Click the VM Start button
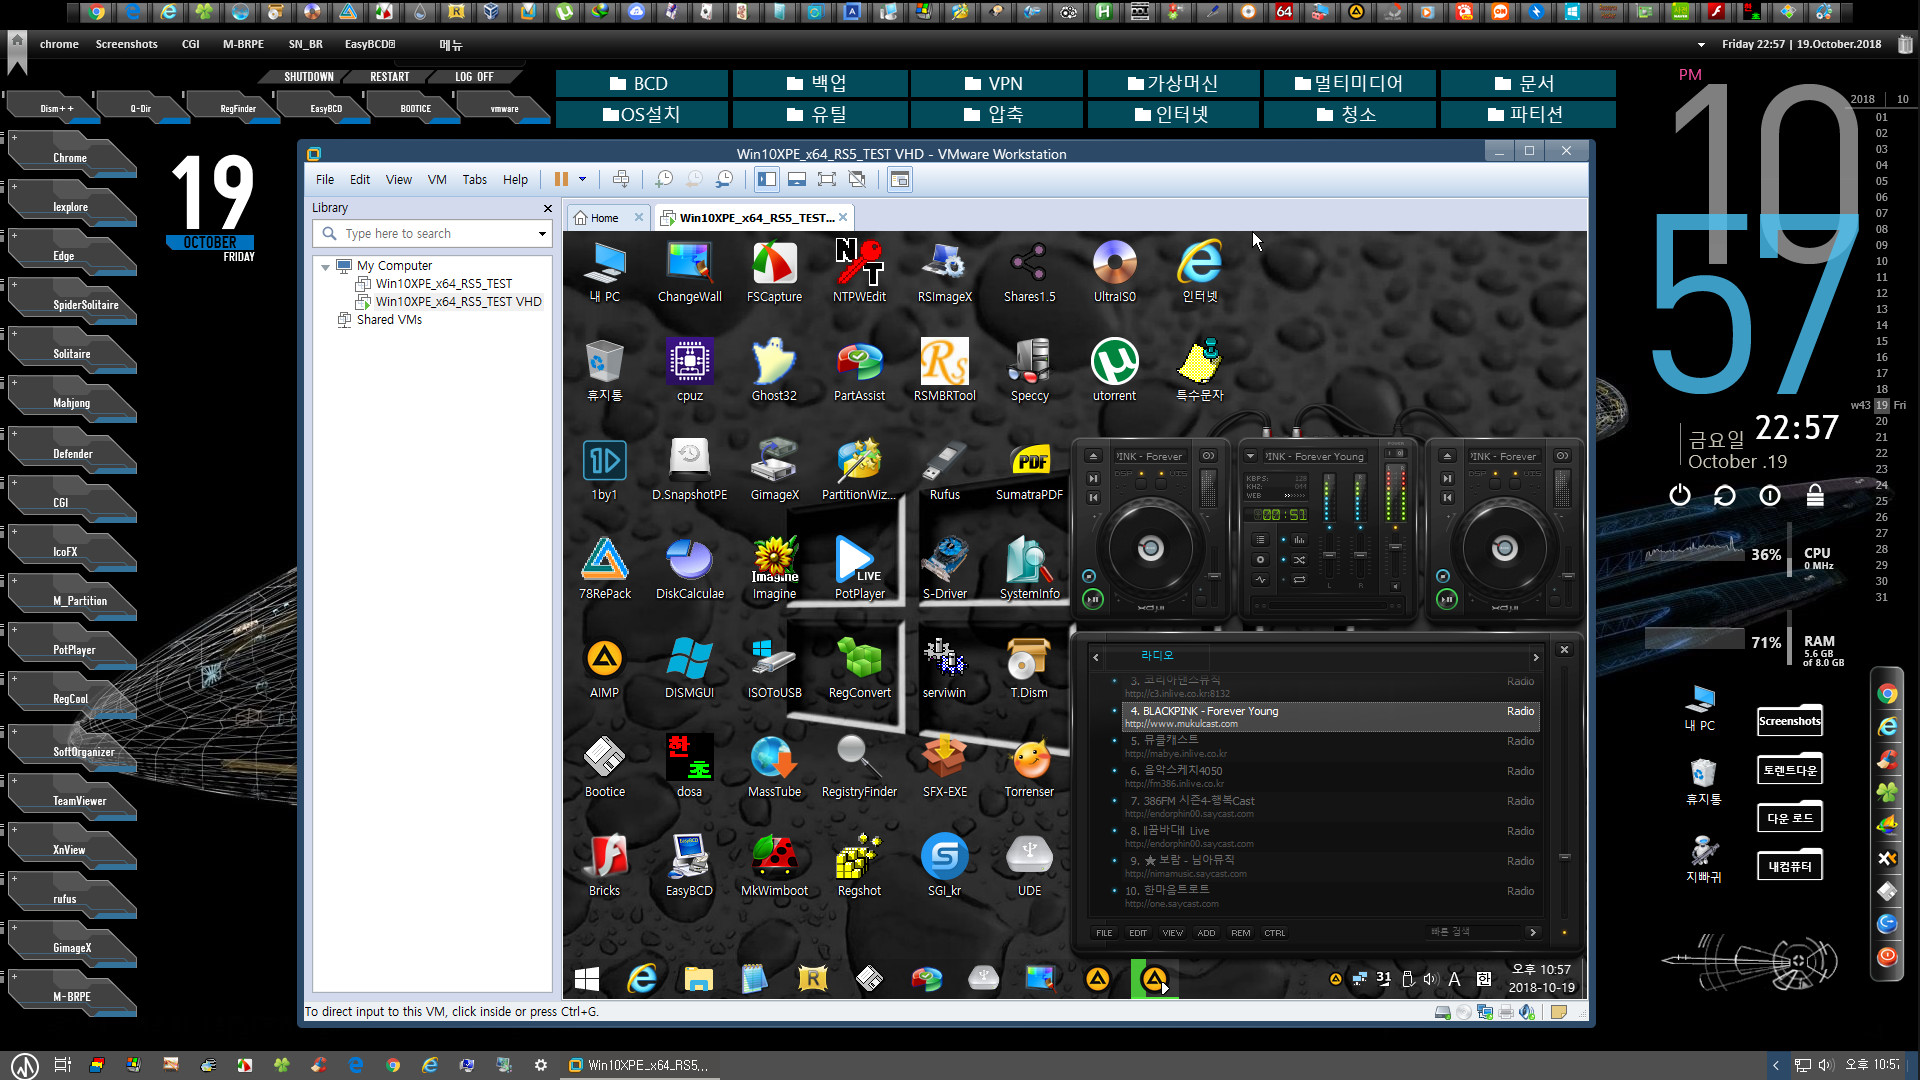1920x1080 pixels. tap(587, 979)
